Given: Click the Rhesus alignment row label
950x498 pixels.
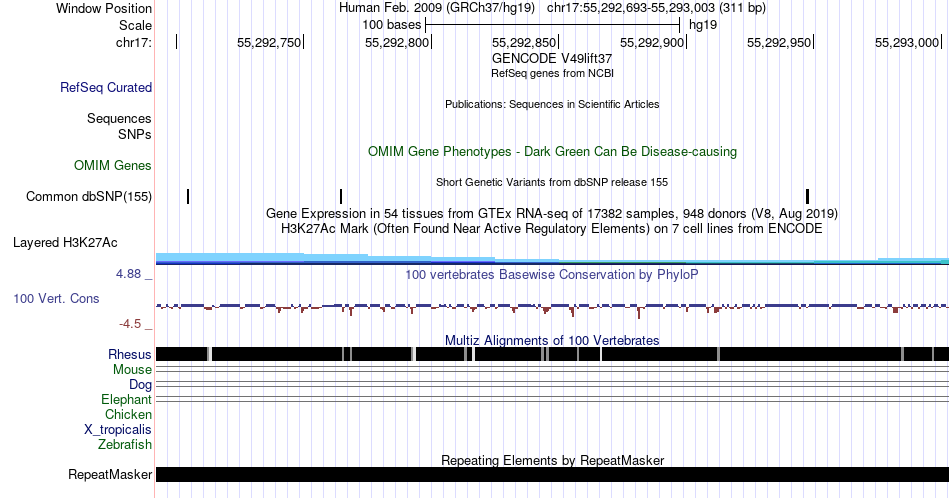Looking at the screenshot, I should pos(130,354).
